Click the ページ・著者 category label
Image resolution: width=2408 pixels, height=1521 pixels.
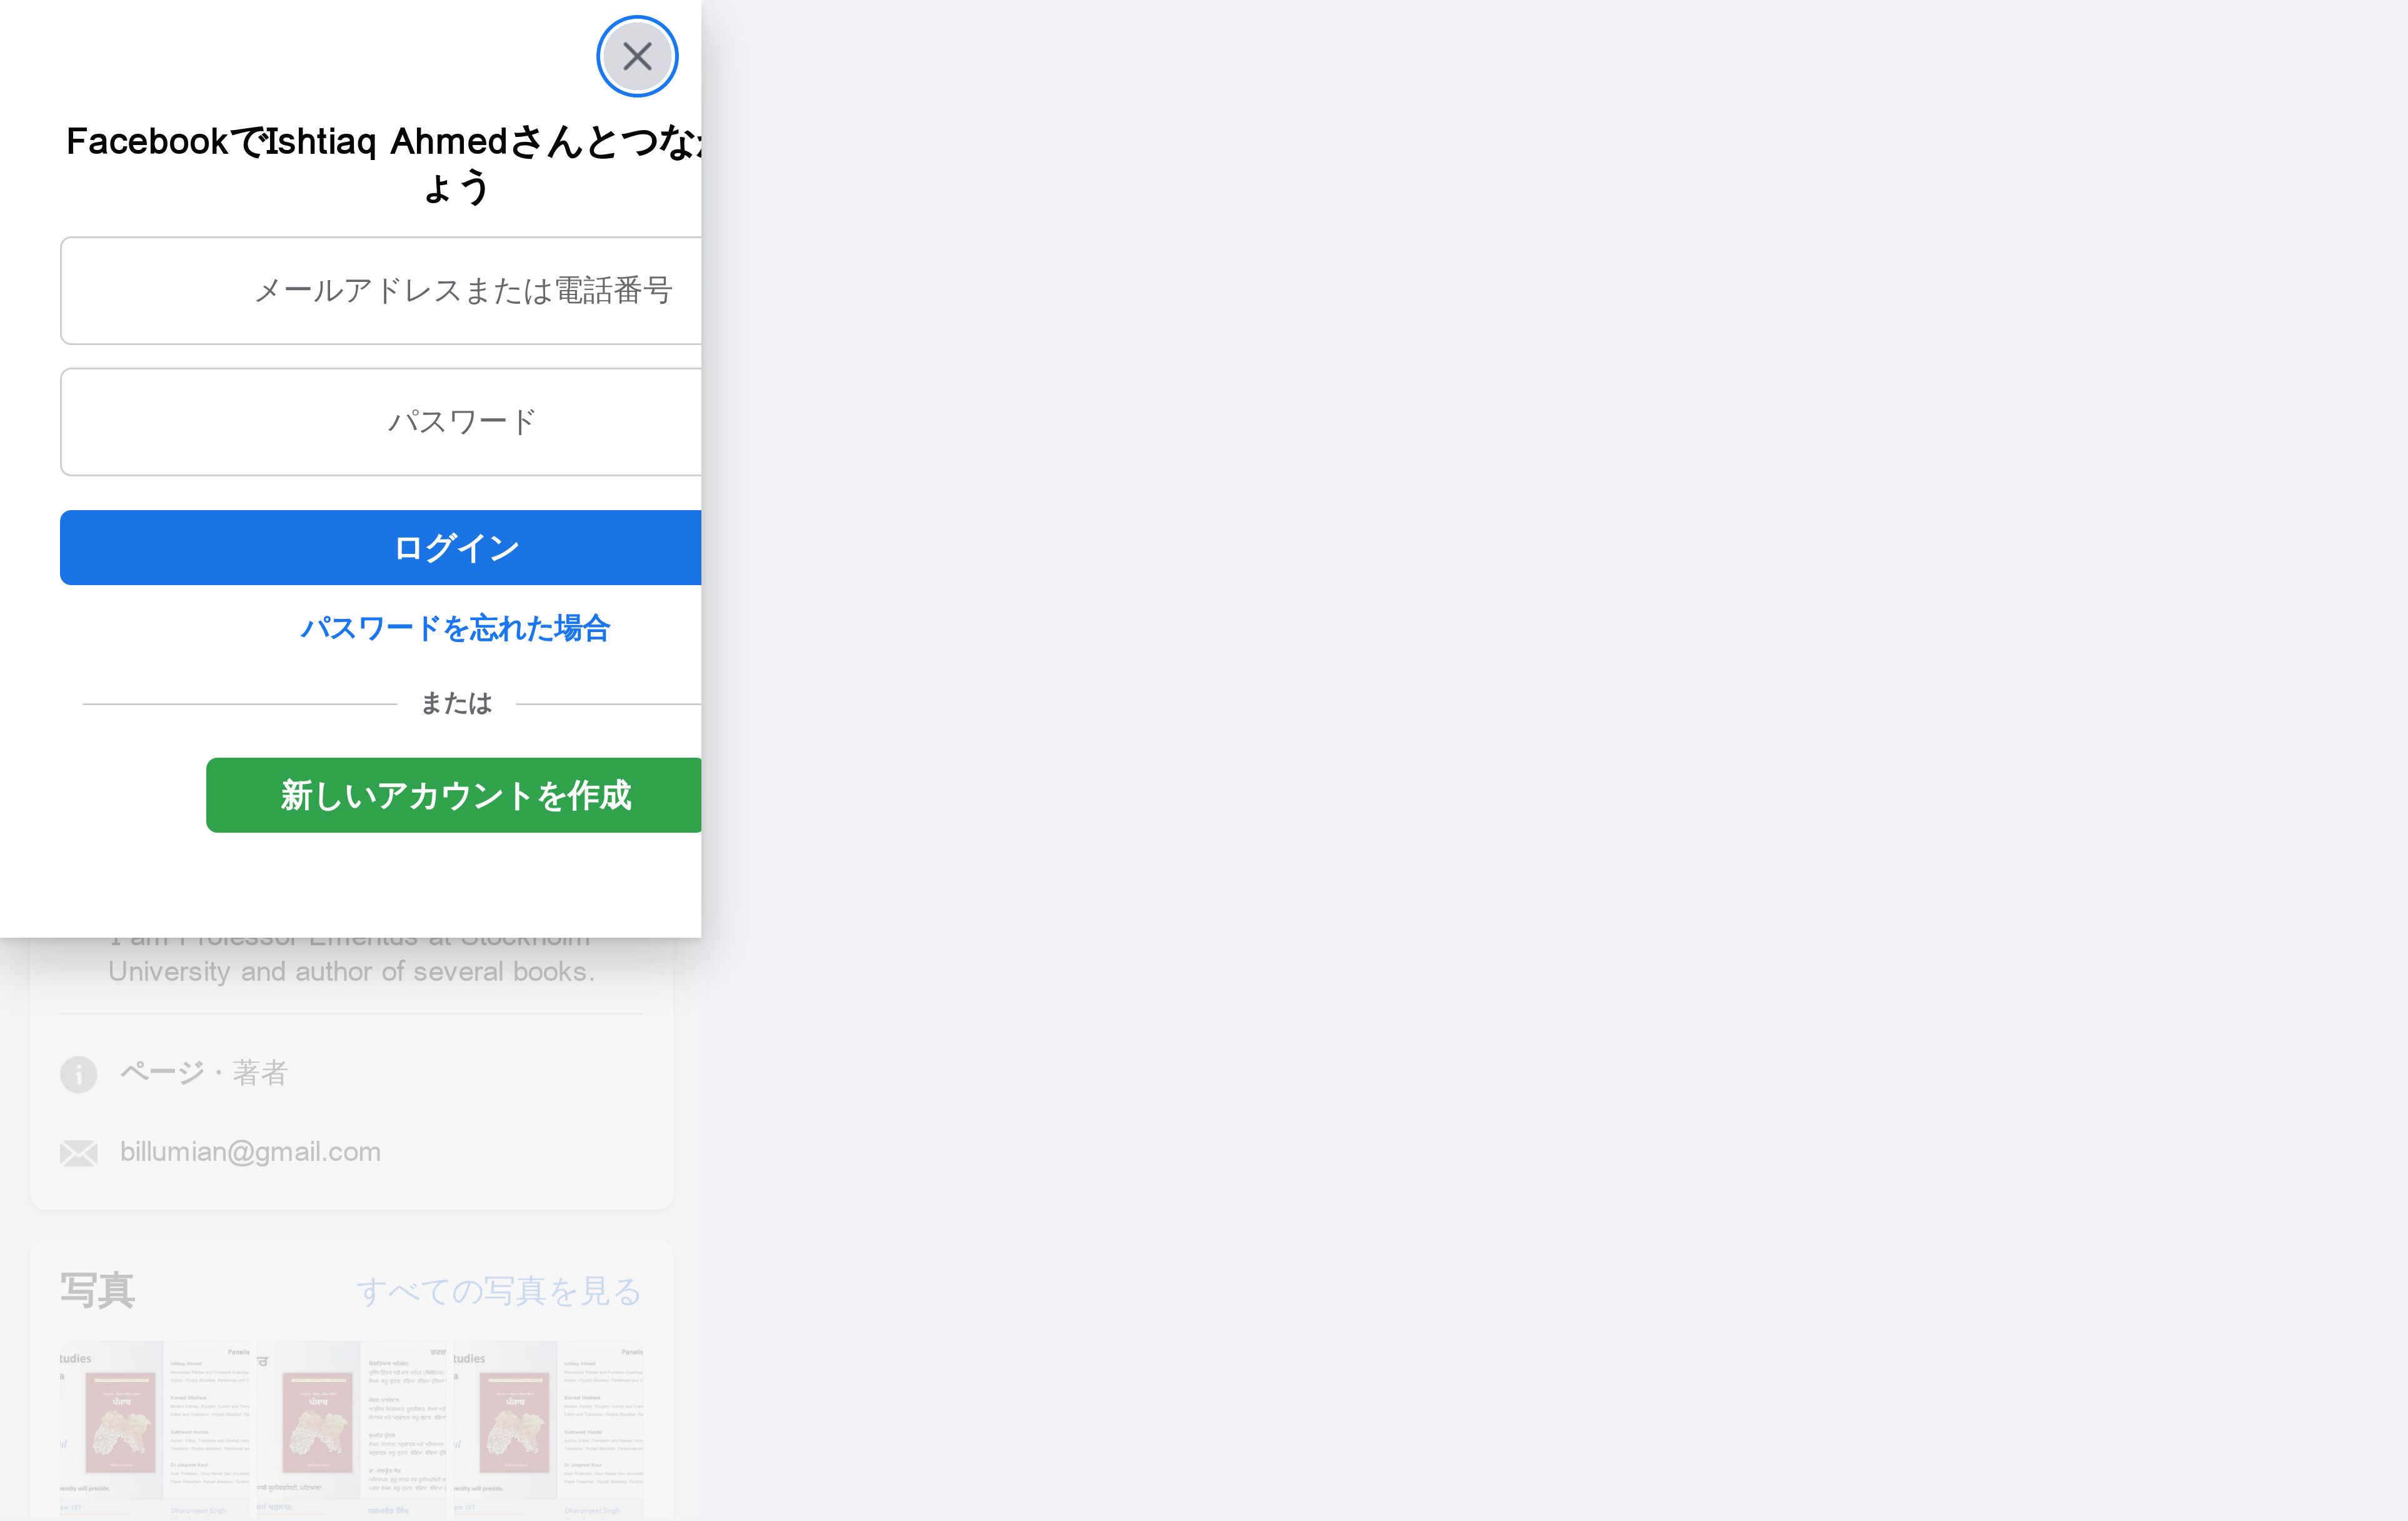204,1073
